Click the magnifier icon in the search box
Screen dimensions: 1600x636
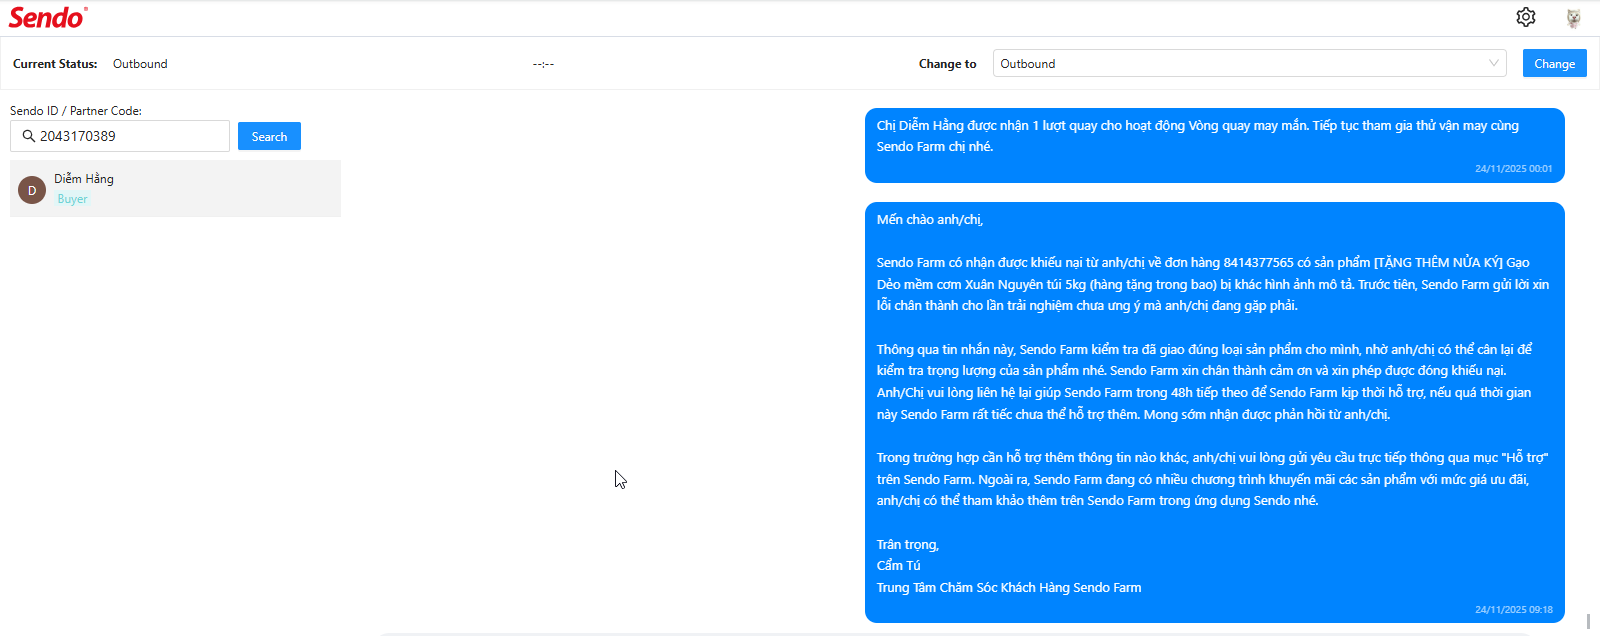(29, 136)
